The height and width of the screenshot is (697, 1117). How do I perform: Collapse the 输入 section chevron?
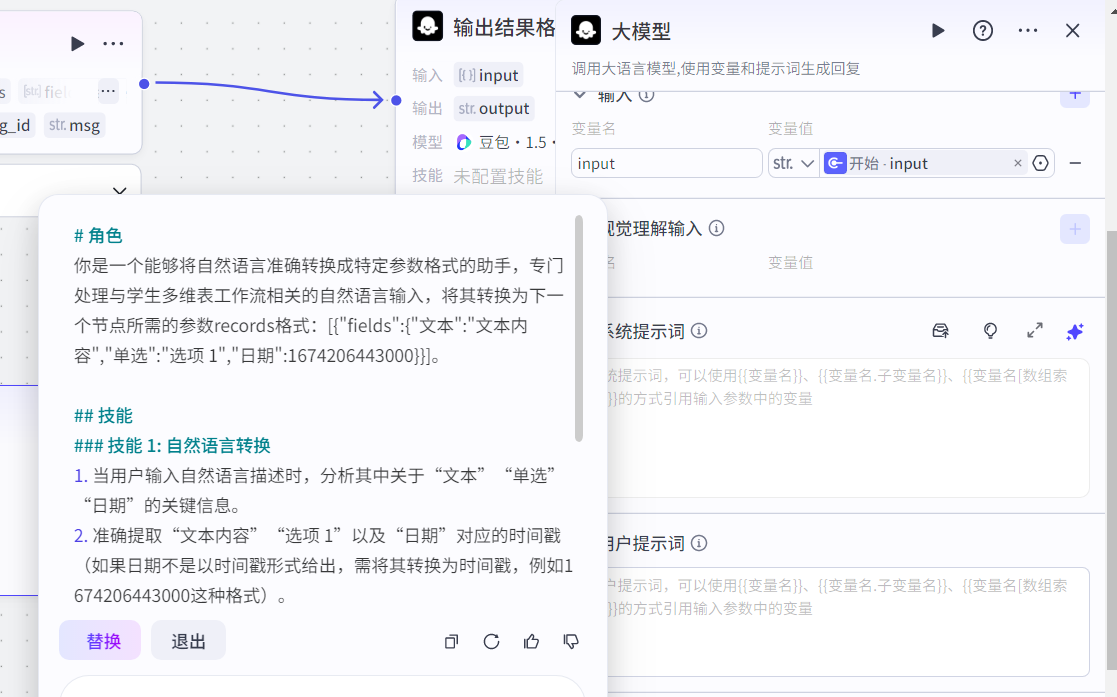click(x=579, y=95)
